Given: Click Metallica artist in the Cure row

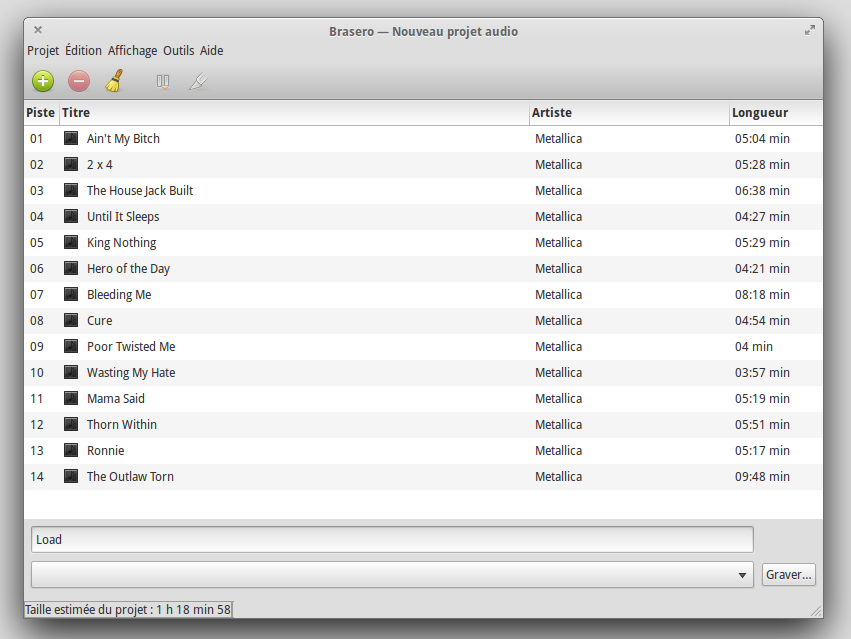Looking at the screenshot, I should (558, 321).
